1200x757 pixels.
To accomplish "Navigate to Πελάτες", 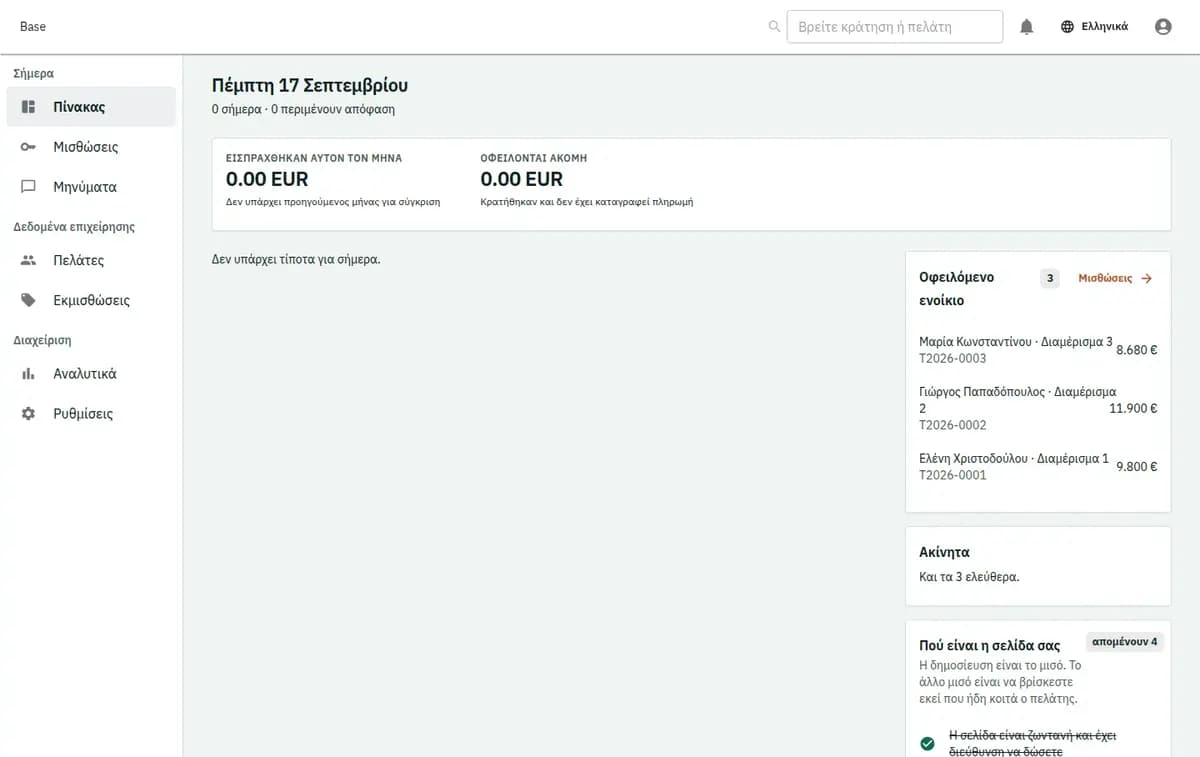I will click(x=91, y=260).
